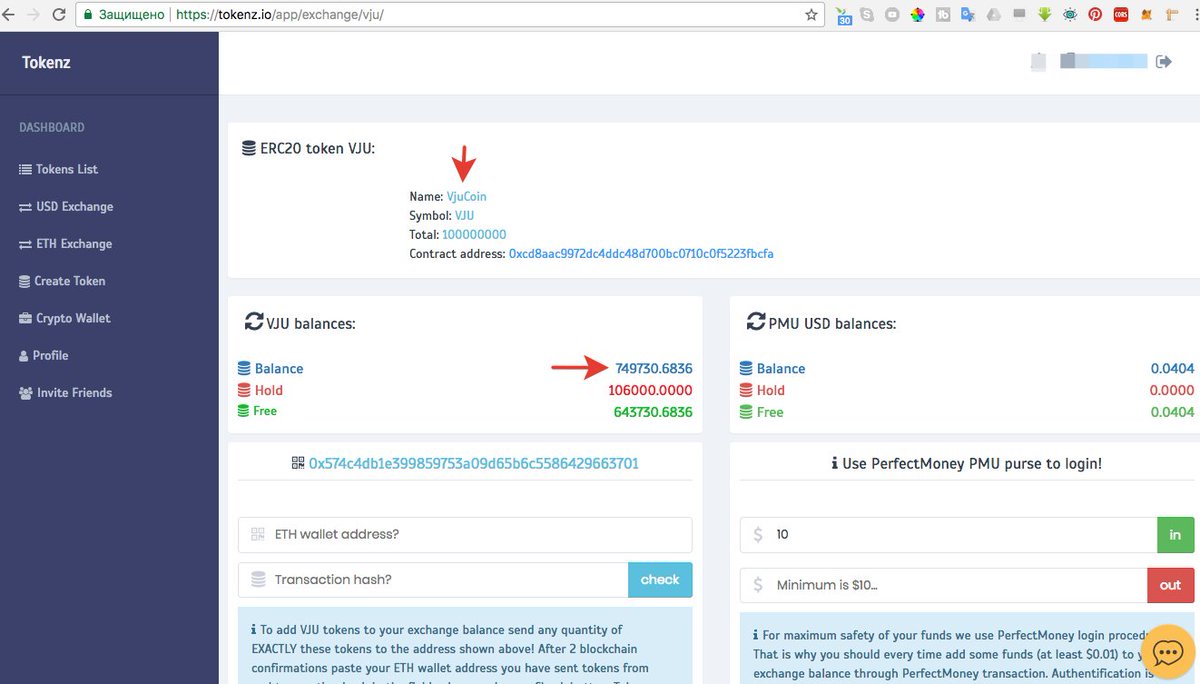Click the PMU Free green coin stack icon
The image size is (1200, 684).
click(x=746, y=412)
